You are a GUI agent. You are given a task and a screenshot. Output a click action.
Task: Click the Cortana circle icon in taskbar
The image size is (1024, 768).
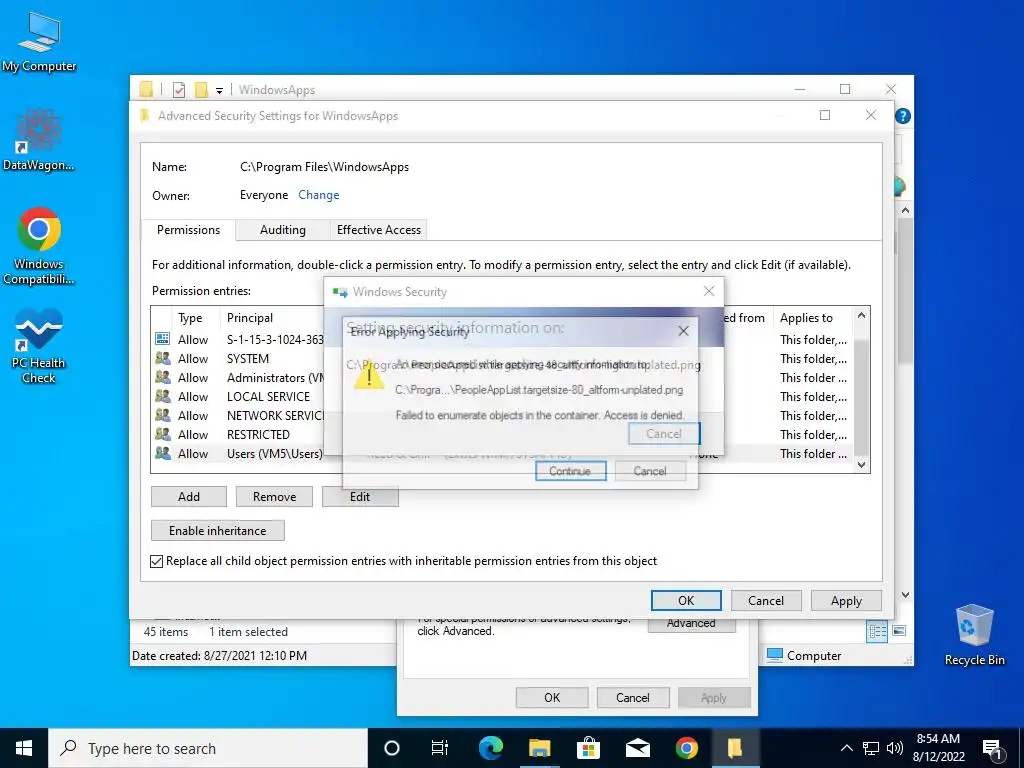point(392,748)
